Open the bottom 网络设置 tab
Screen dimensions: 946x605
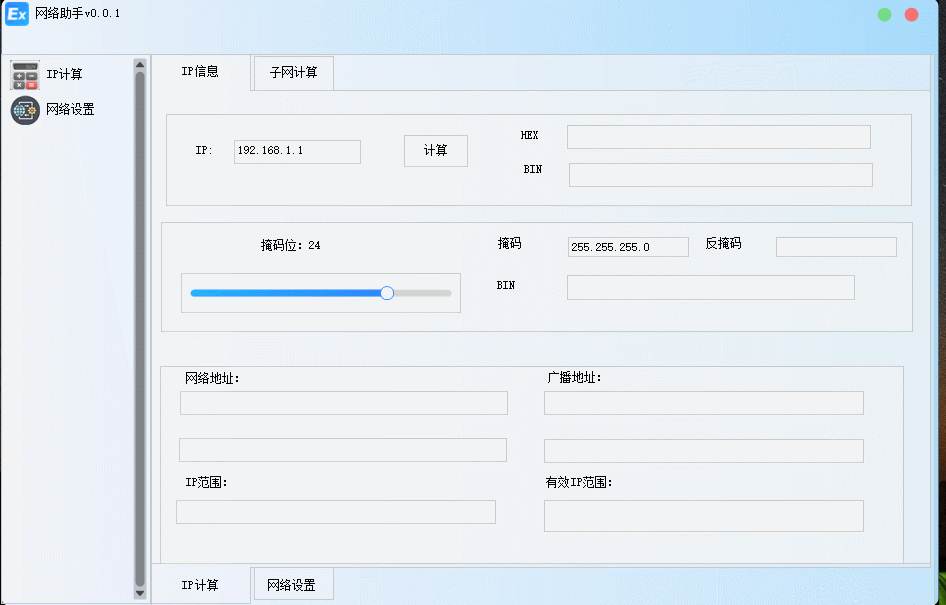291,585
